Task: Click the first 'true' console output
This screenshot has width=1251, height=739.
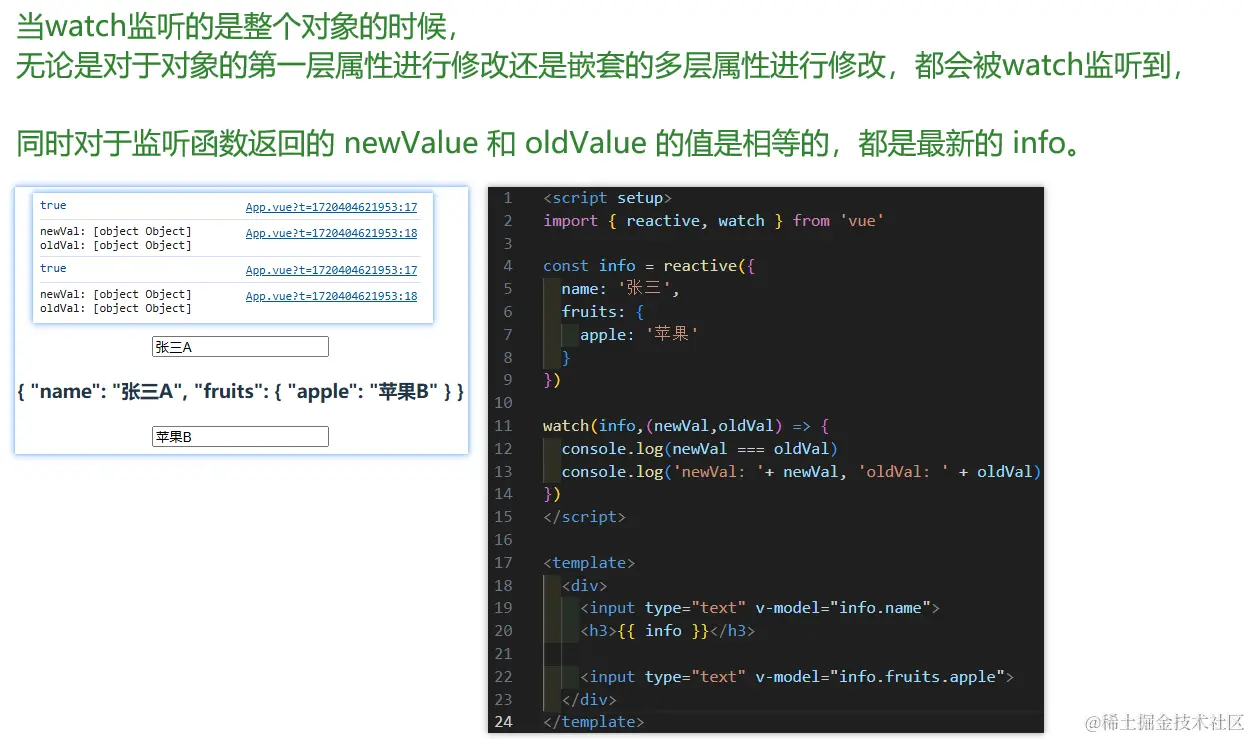Action: 53,206
